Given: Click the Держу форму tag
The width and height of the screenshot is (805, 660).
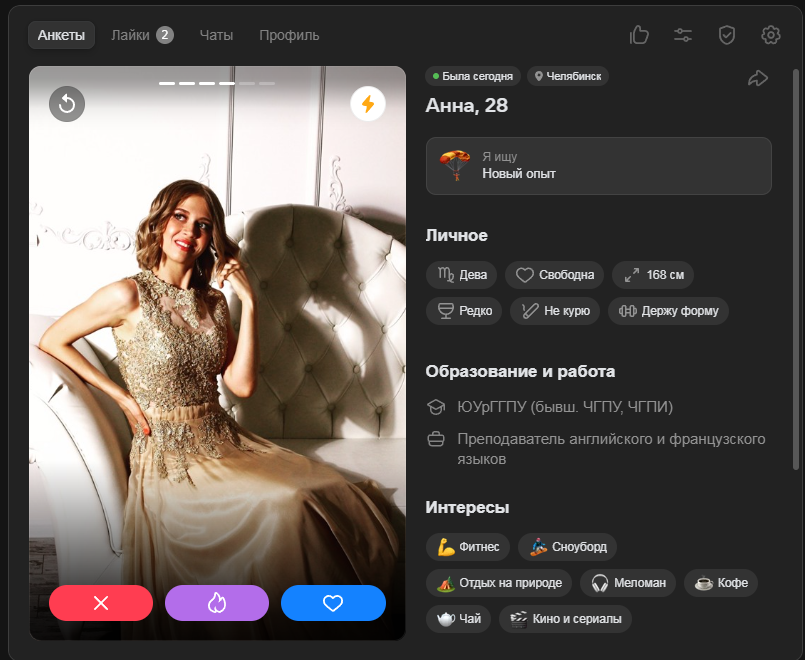Looking at the screenshot, I should [668, 311].
